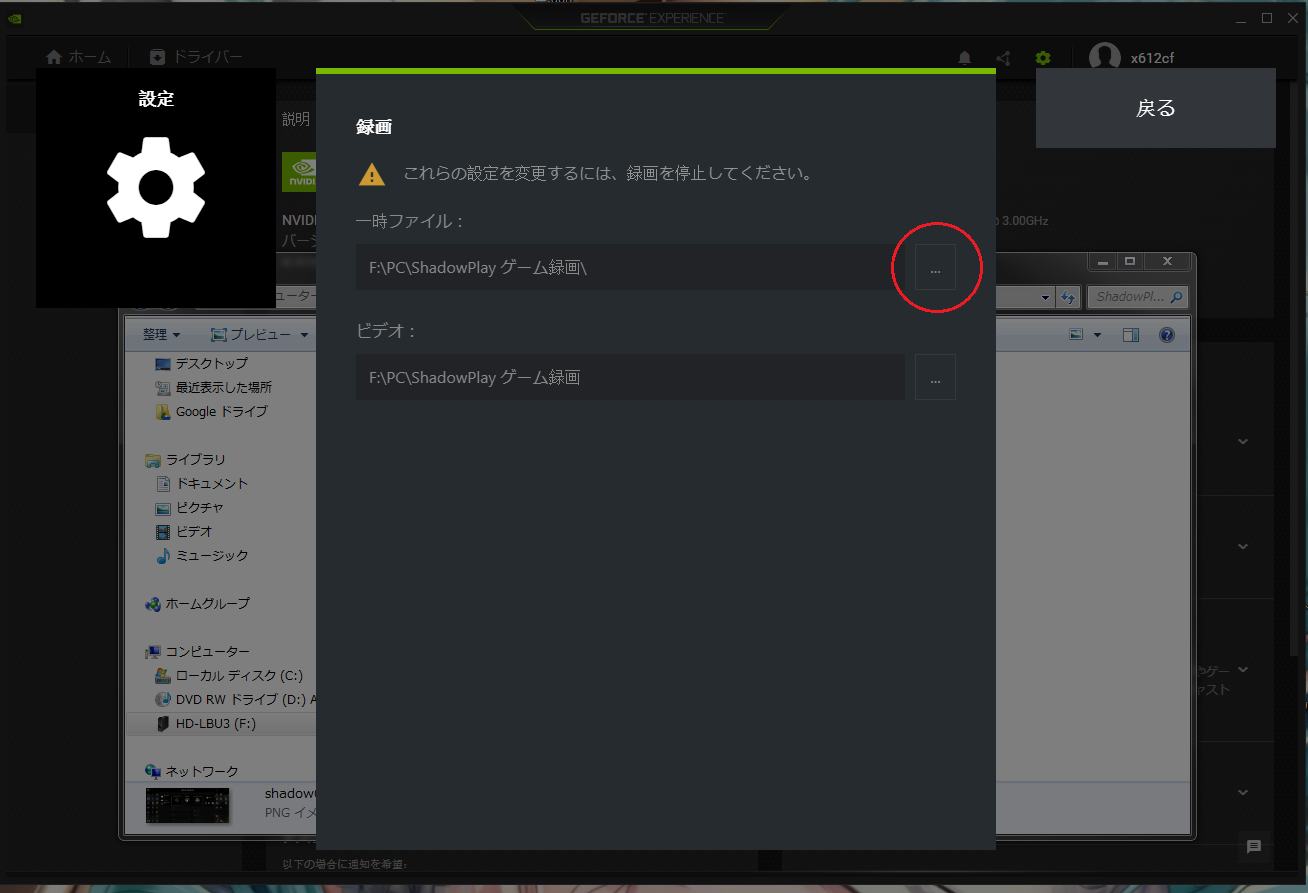Click the 戻る button
Image resolution: width=1308 pixels, height=893 pixels.
point(1155,108)
